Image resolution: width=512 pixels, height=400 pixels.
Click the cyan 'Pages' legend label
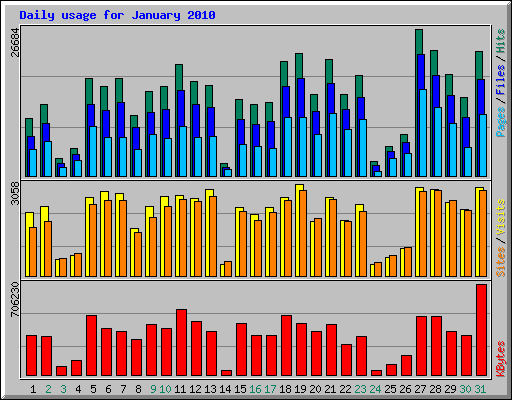click(x=500, y=122)
